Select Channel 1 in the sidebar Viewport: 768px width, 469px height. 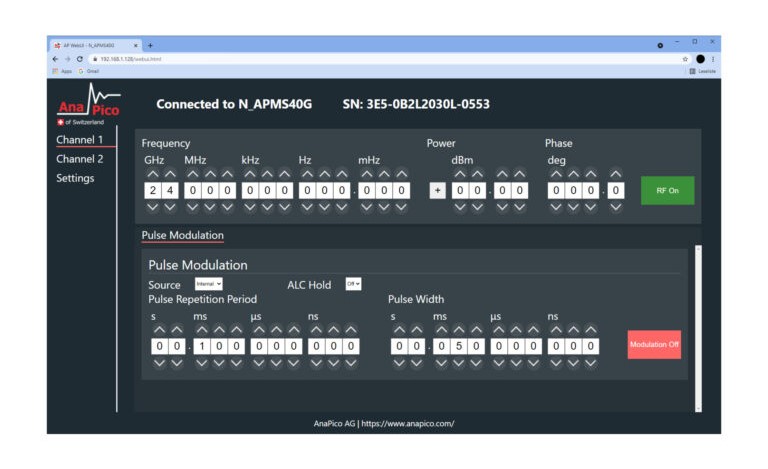(x=79, y=140)
